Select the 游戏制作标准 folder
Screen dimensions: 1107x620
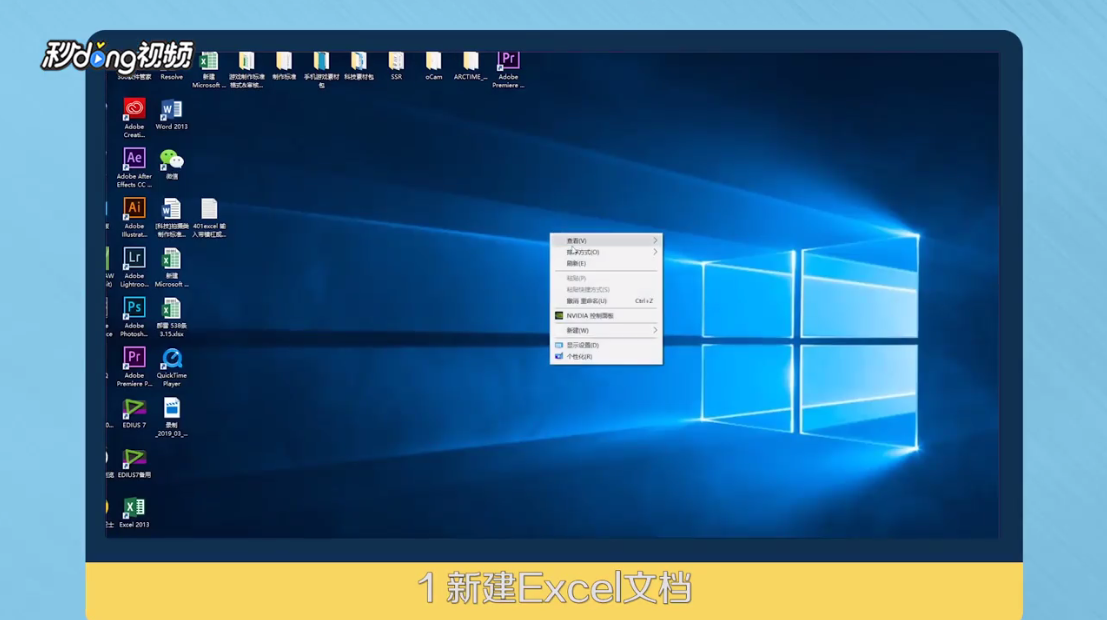pyautogui.click(x=246, y=69)
